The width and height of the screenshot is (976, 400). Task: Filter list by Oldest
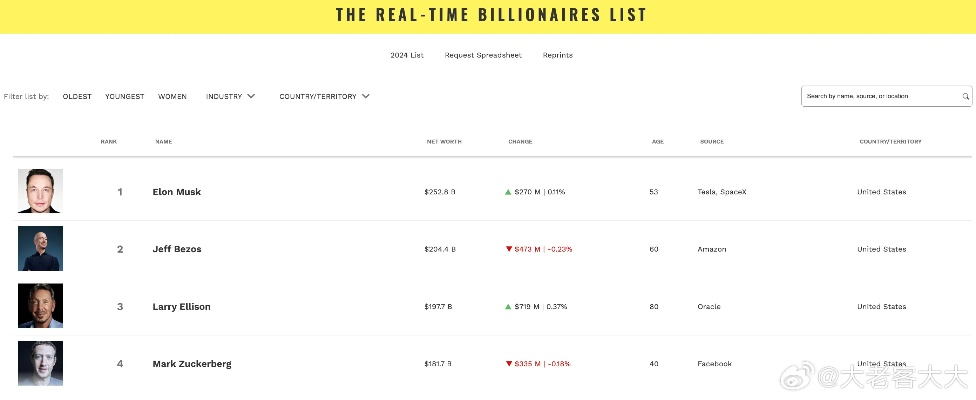[77, 97]
